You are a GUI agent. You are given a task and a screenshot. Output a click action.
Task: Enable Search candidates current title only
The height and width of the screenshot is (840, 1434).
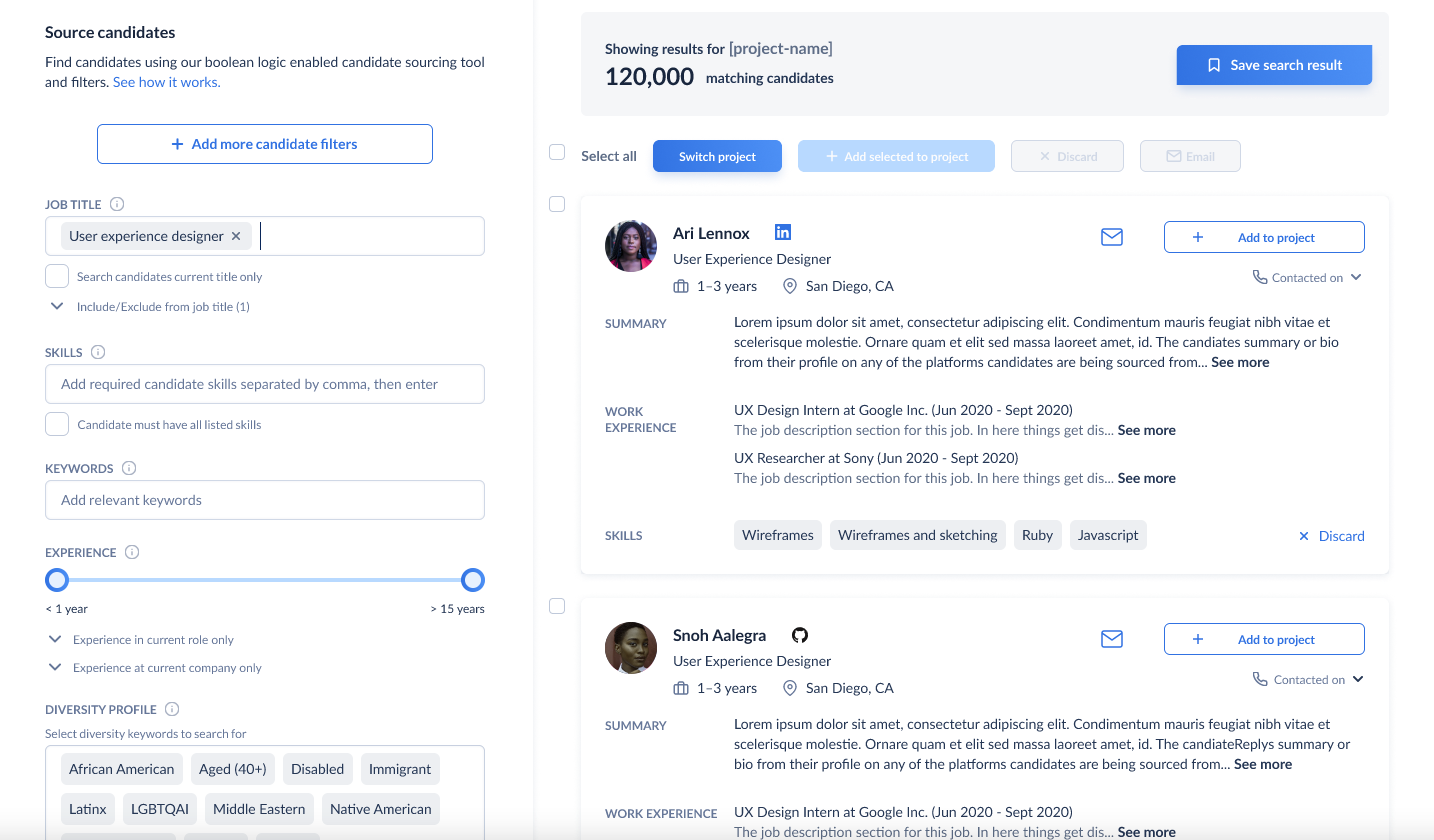coord(57,276)
